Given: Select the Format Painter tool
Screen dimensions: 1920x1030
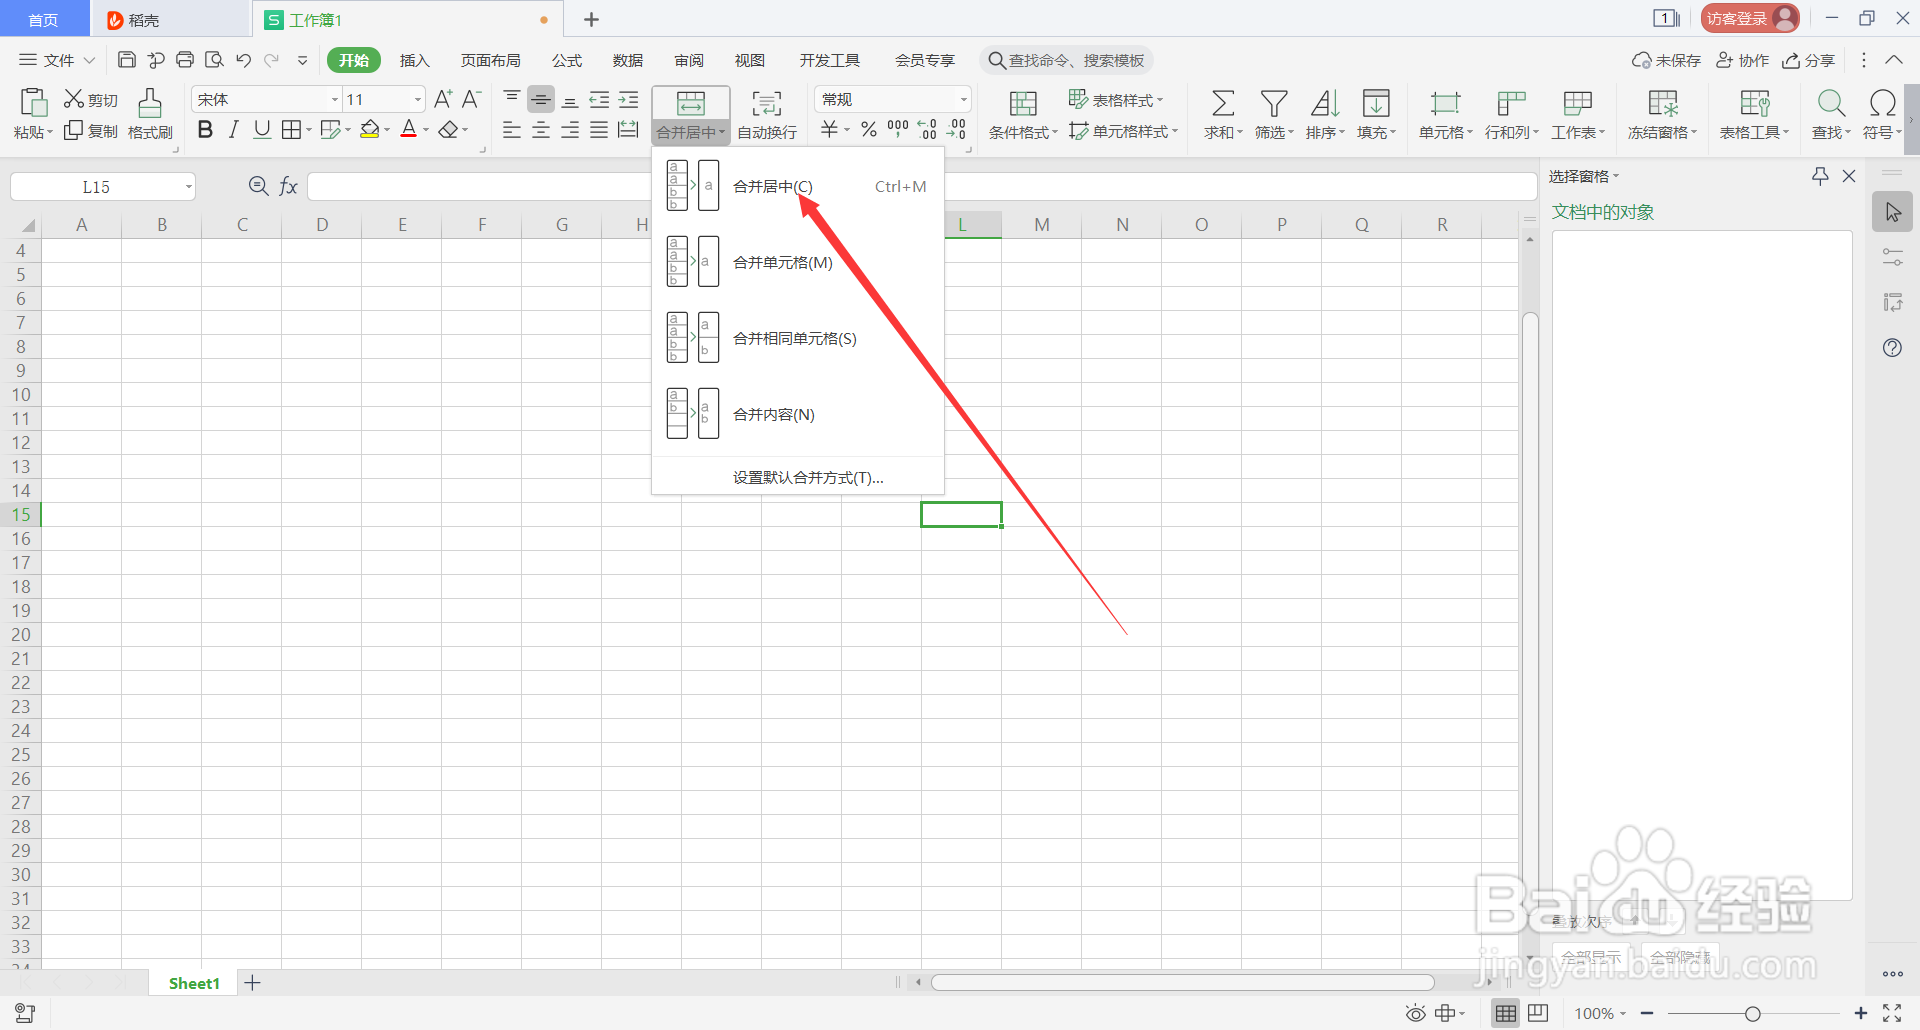Looking at the screenshot, I should pyautogui.click(x=149, y=113).
